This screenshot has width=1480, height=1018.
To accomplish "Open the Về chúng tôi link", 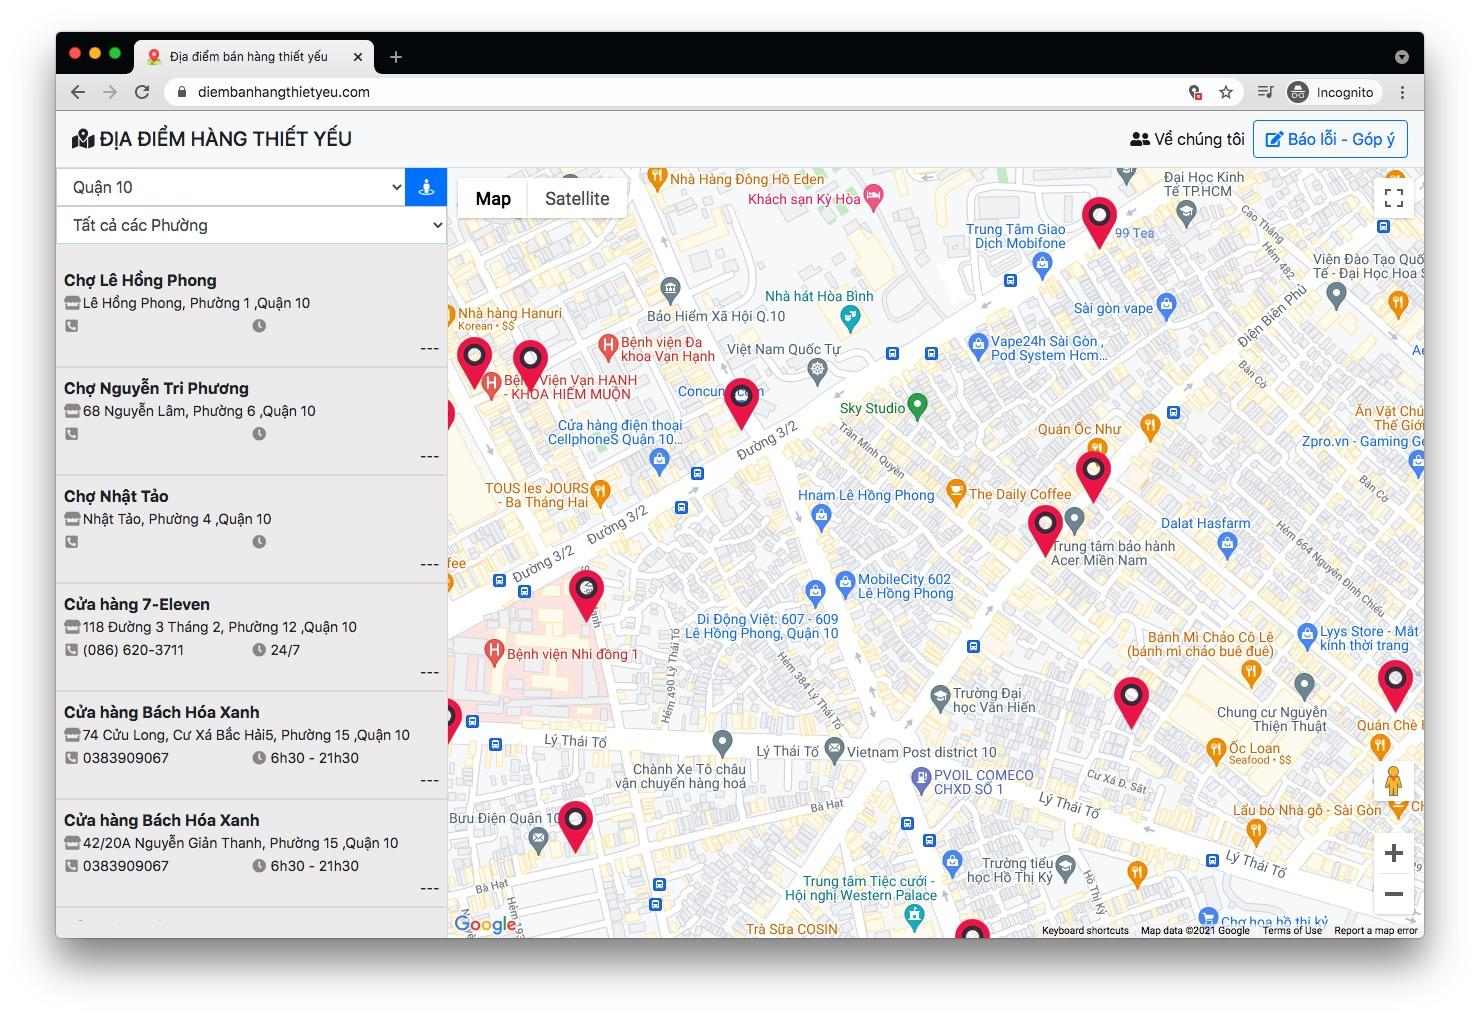I will pyautogui.click(x=1187, y=139).
